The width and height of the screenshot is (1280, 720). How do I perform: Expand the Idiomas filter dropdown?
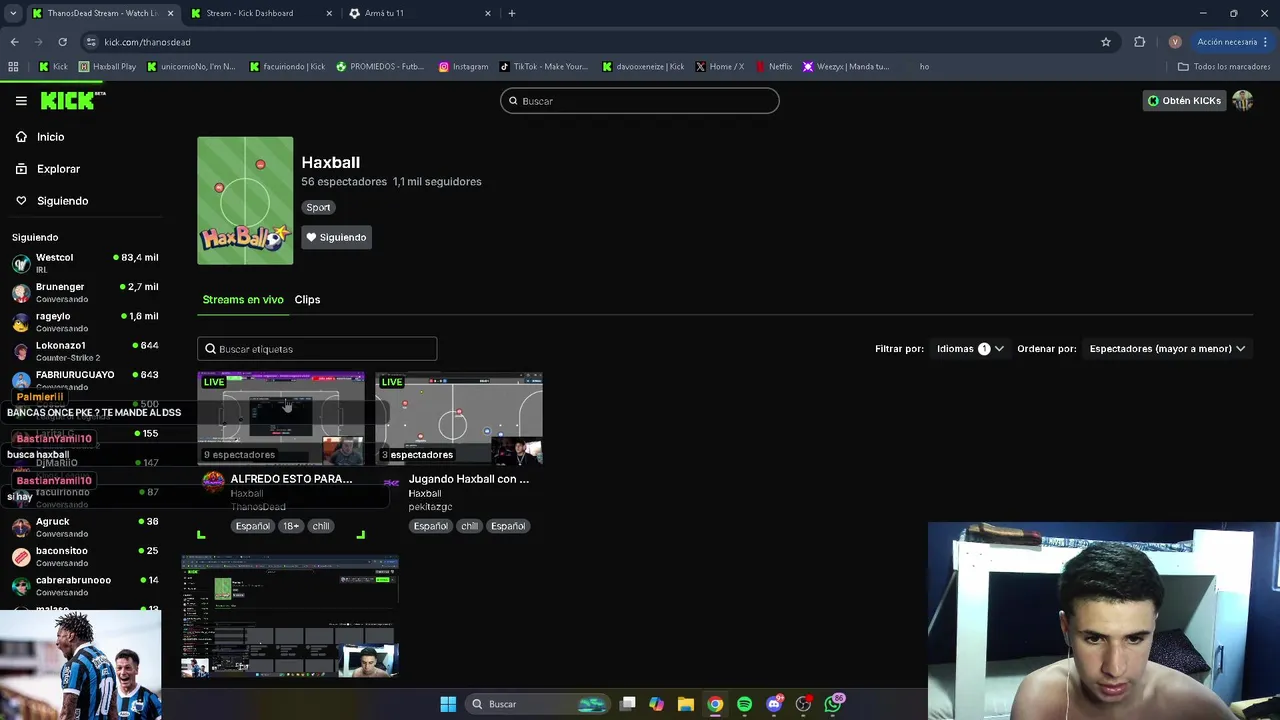(x=969, y=349)
